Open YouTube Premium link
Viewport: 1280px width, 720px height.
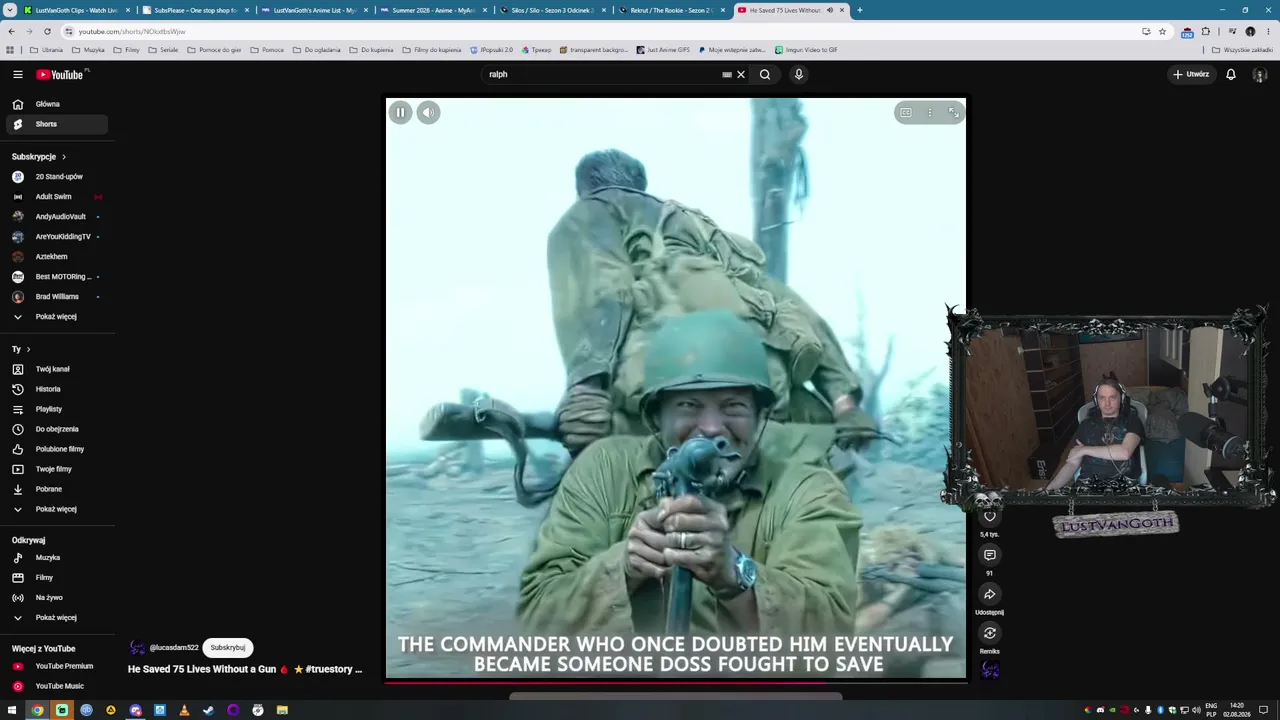tap(56, 666)
